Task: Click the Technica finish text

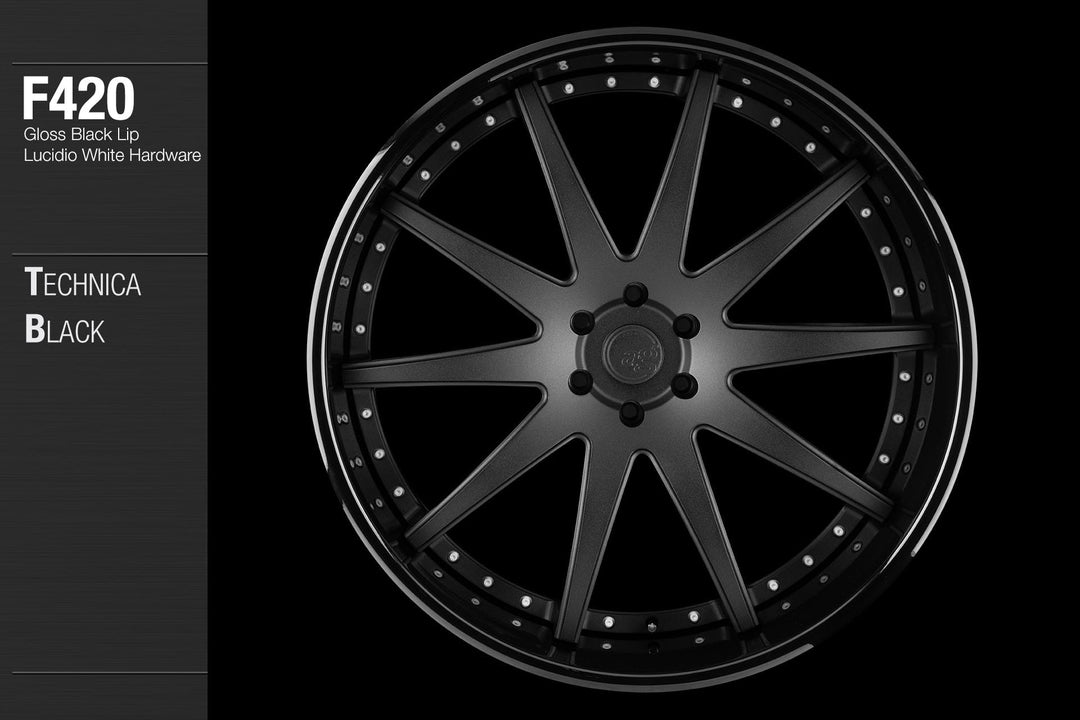Action: 83,284
